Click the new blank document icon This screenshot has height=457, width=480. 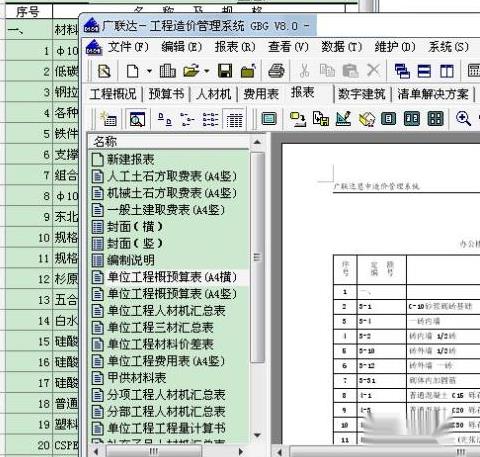(133, 71)
